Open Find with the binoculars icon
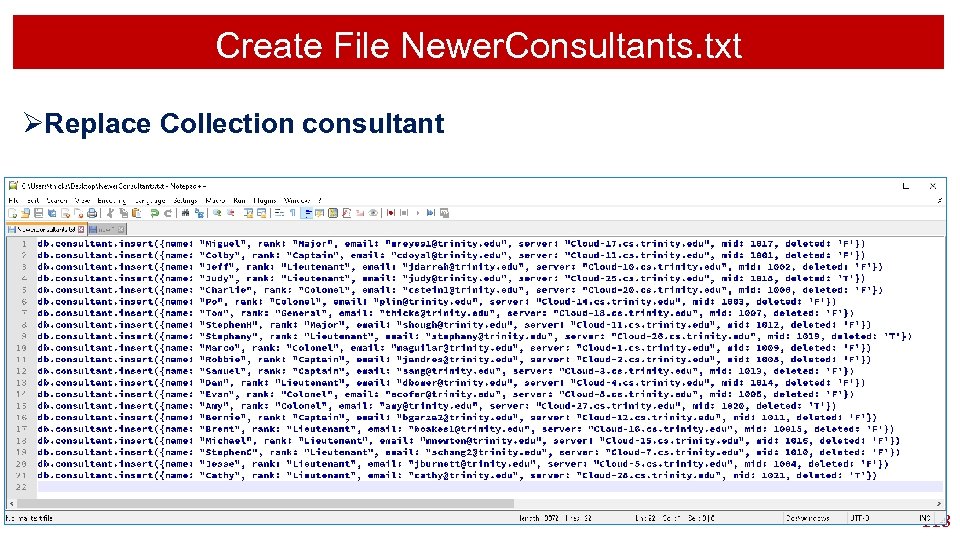The image size is (960, 540). (x=186, y=213)
